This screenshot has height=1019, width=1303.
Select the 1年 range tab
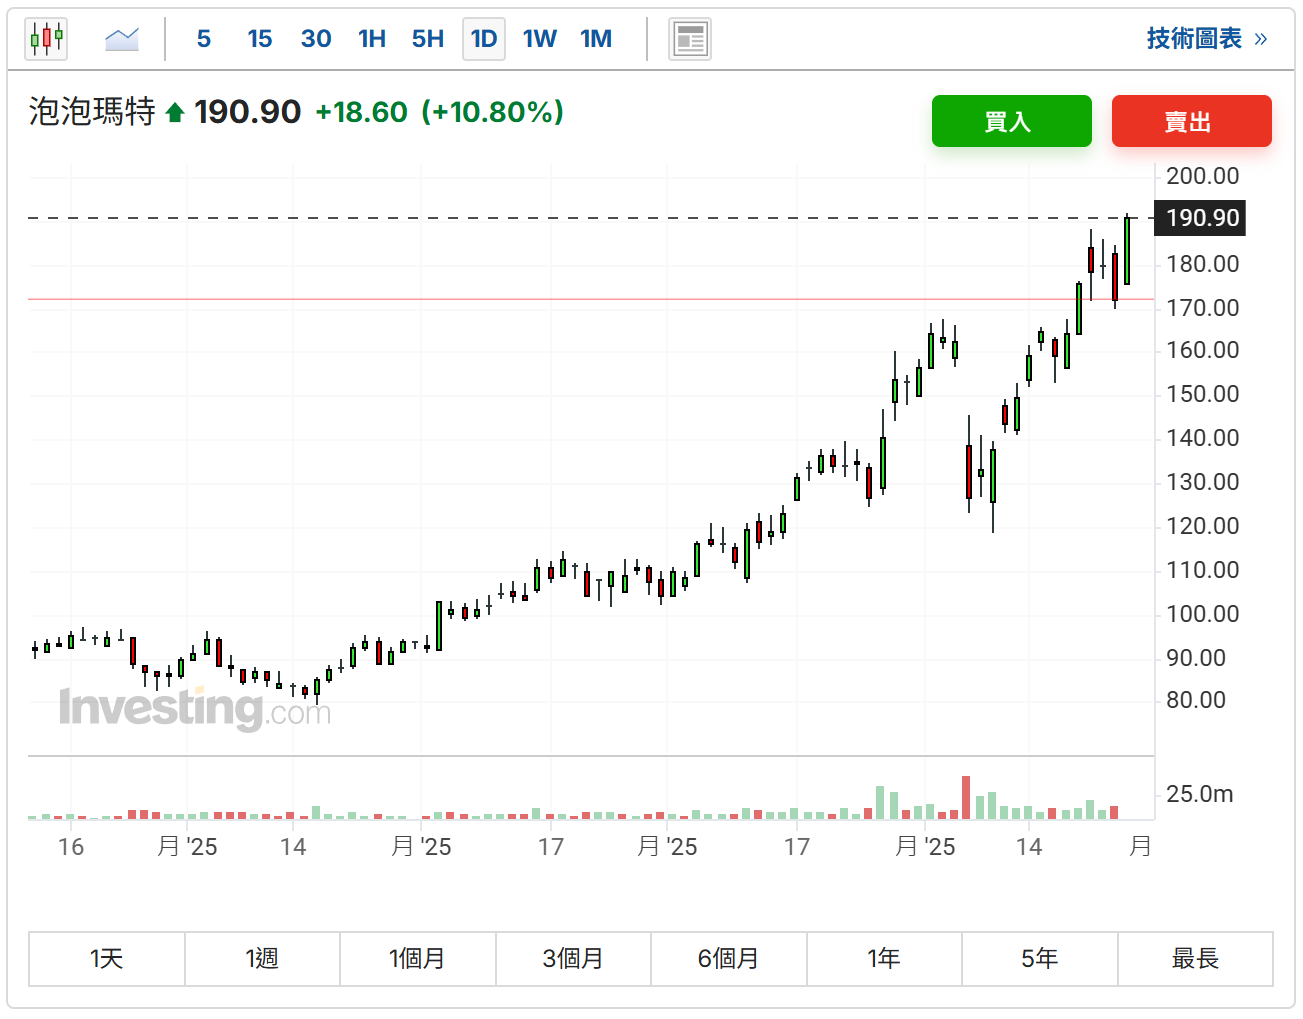(x=884, y=959)
